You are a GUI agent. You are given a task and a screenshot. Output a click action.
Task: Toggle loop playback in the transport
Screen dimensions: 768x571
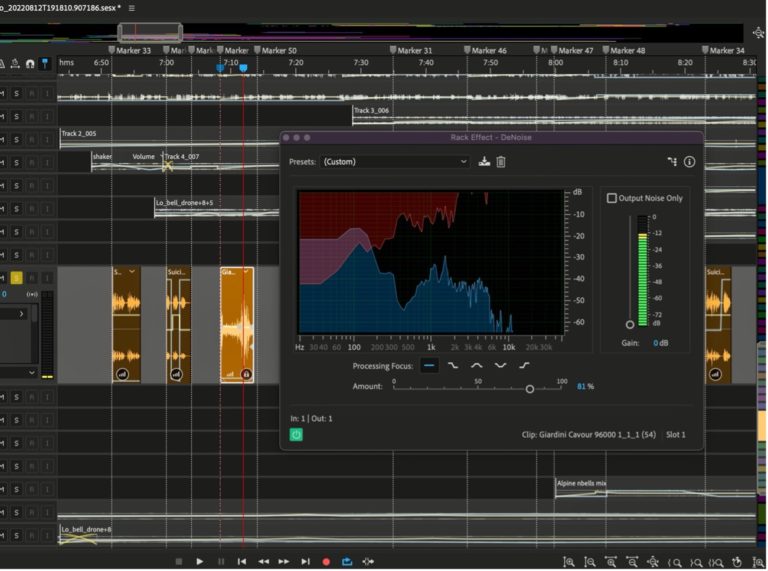pyautogui.click(x=347, y=562)
